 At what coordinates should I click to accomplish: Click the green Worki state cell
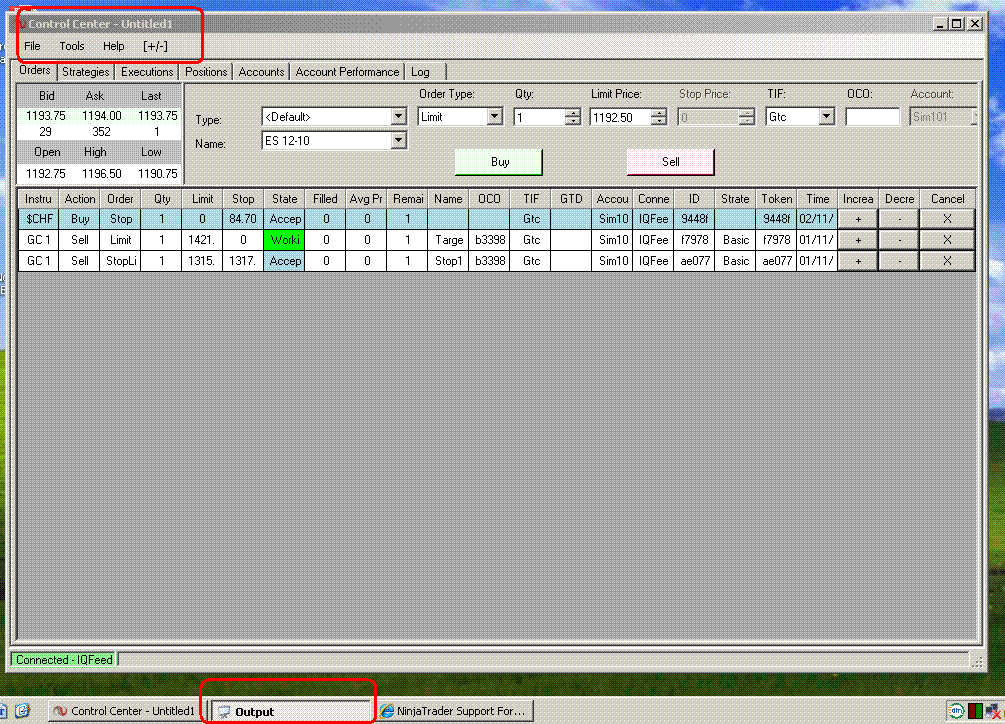tap(285, 240)
